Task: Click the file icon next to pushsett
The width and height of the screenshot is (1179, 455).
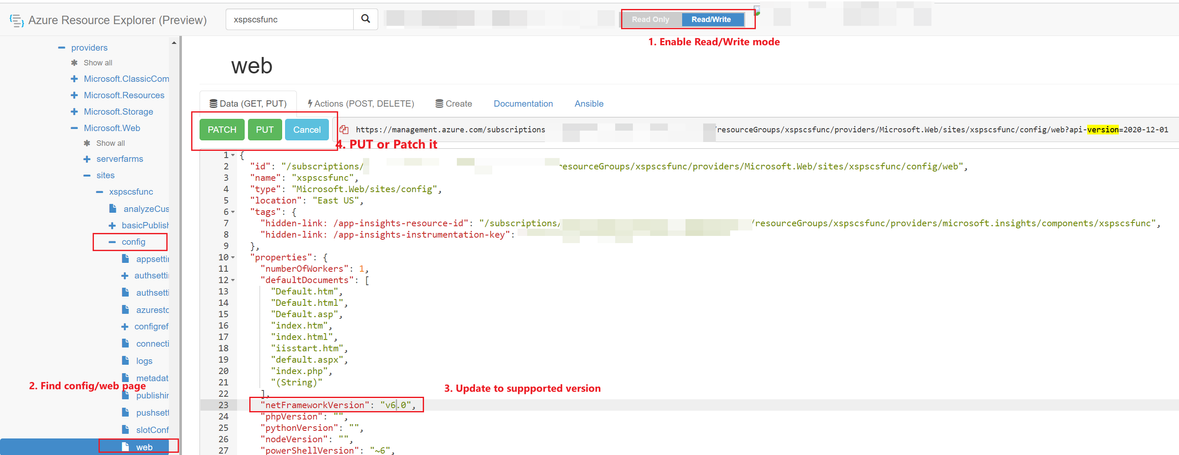Action: coord(126,413)
